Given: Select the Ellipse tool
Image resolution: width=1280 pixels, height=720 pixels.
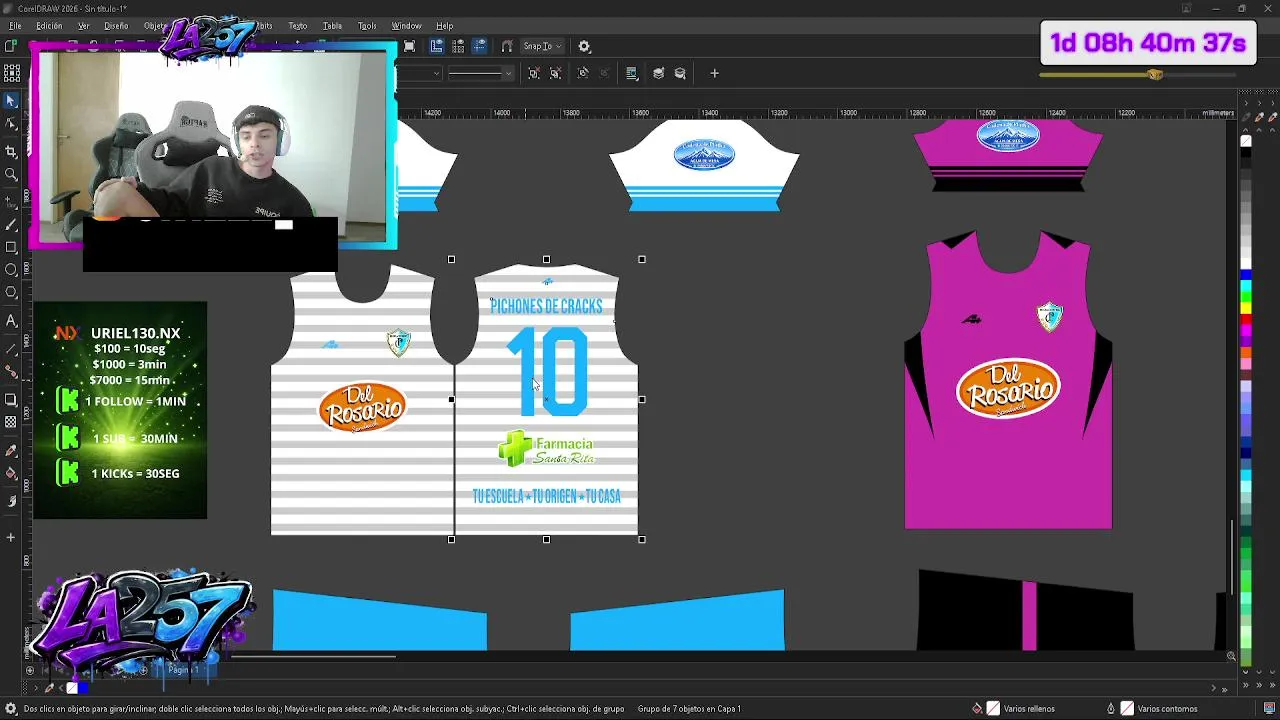Looking at the screenshot, I should pos(11,270).
